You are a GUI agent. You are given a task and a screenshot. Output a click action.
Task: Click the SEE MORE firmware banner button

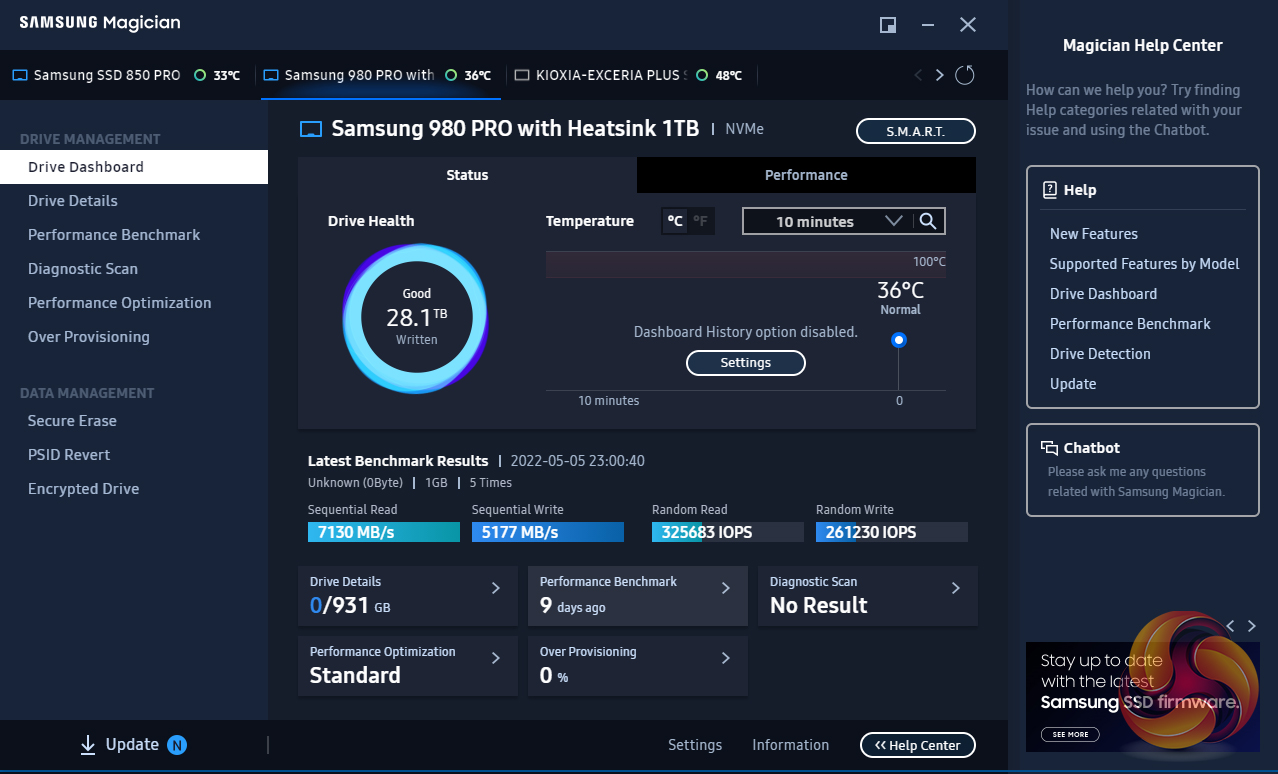pos(1070,734)
